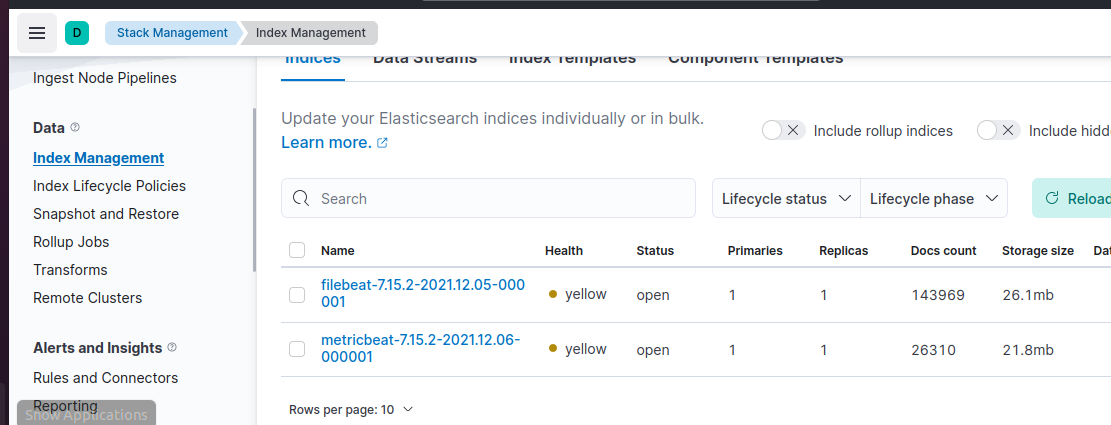Open Snapshot and Restore in sidebar
The width and height of the screenshot is (1111, 425).
pyautogui.click(x=106, y=214)
